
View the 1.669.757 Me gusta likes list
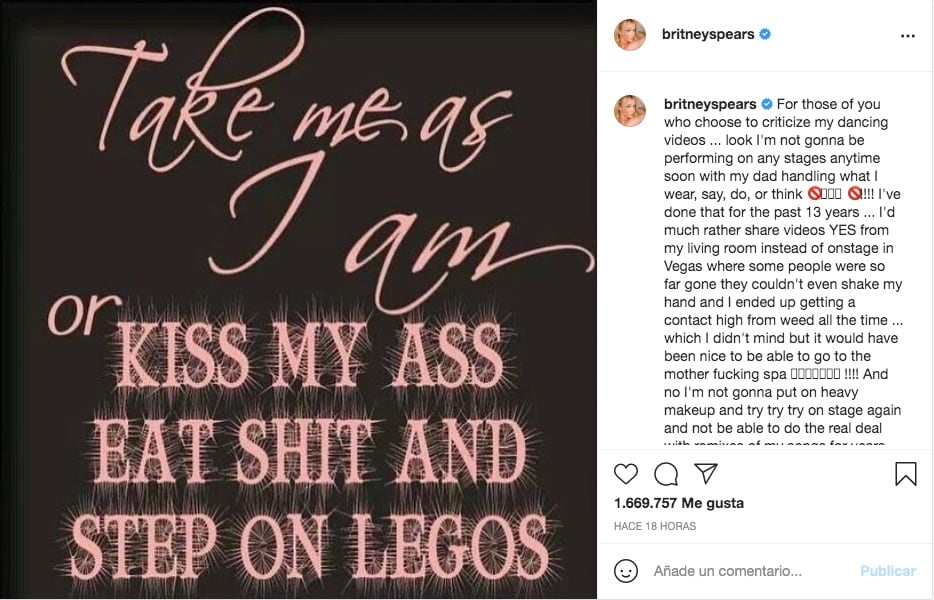(679, 503)
